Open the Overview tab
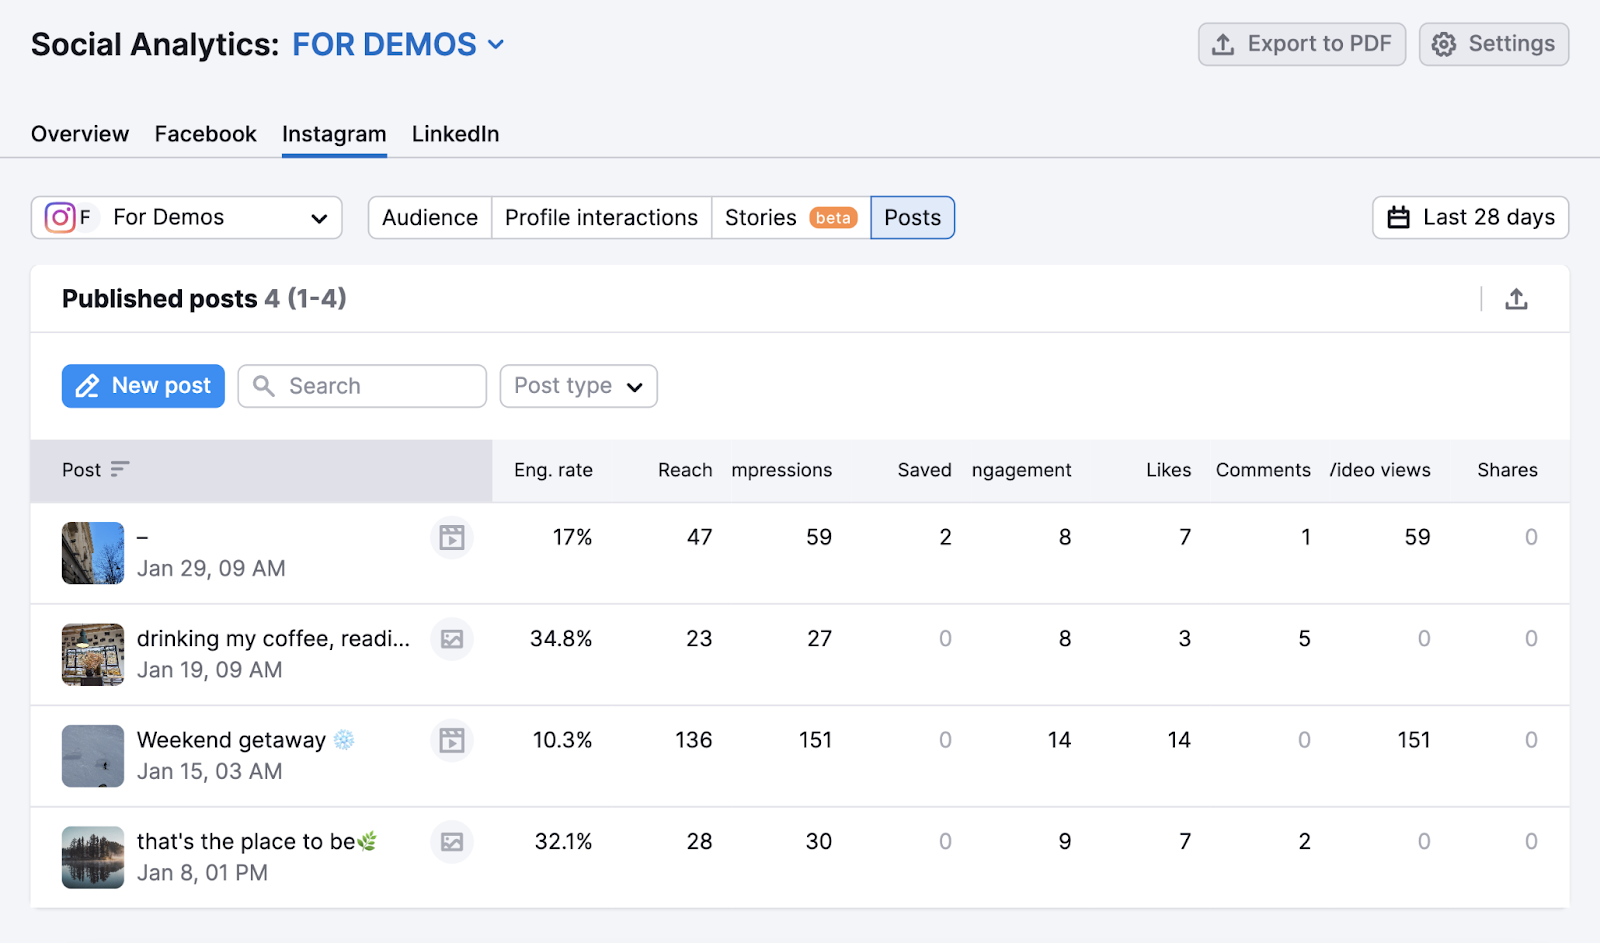 click(79, 133)
